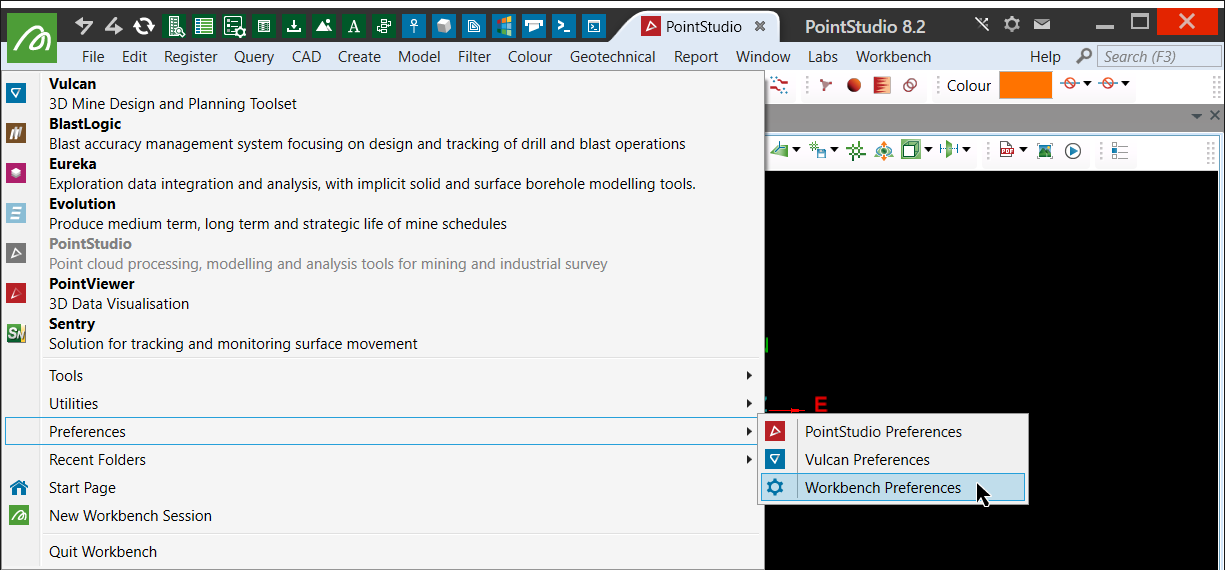Open the command prompt icon in top toolbar

[564, 26]
